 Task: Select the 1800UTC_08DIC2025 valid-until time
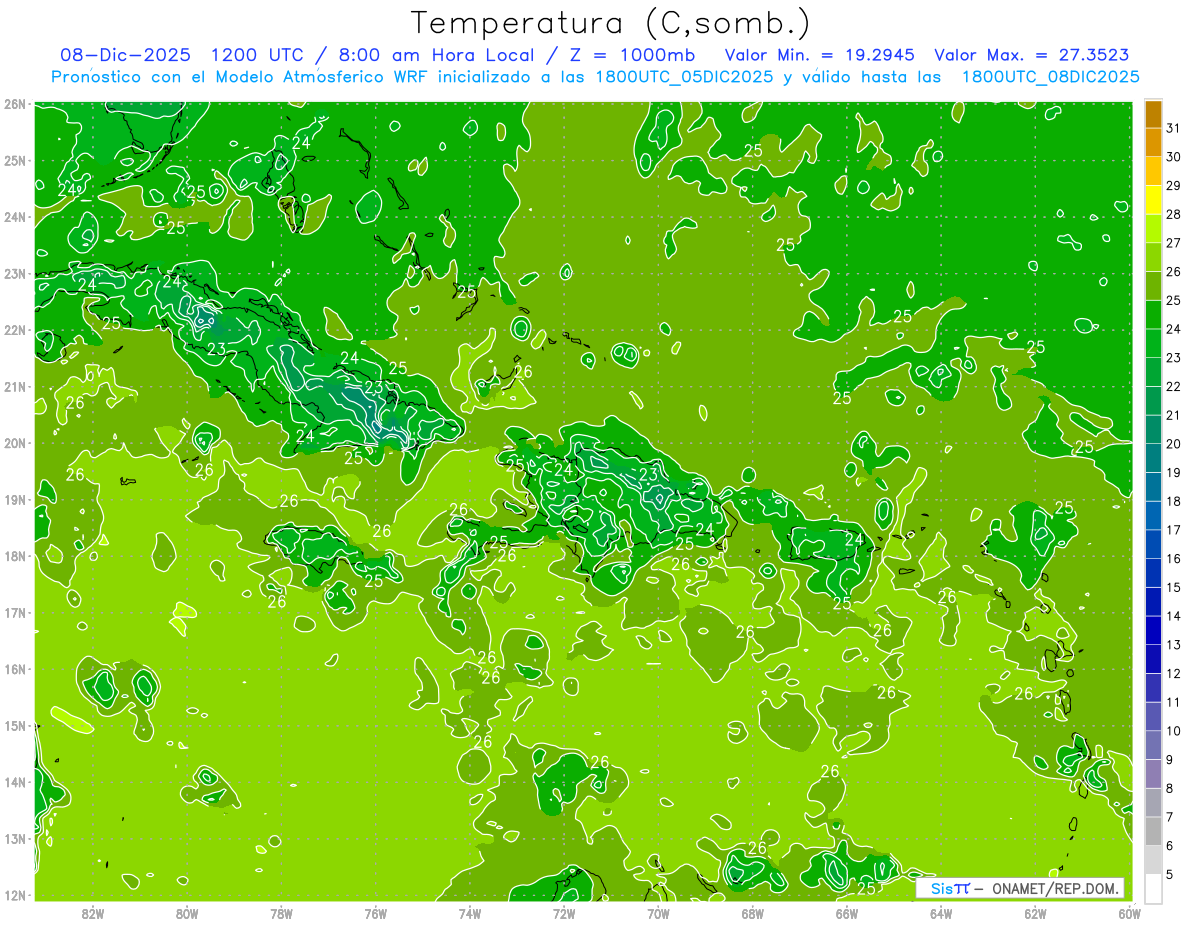[1050, 77]
